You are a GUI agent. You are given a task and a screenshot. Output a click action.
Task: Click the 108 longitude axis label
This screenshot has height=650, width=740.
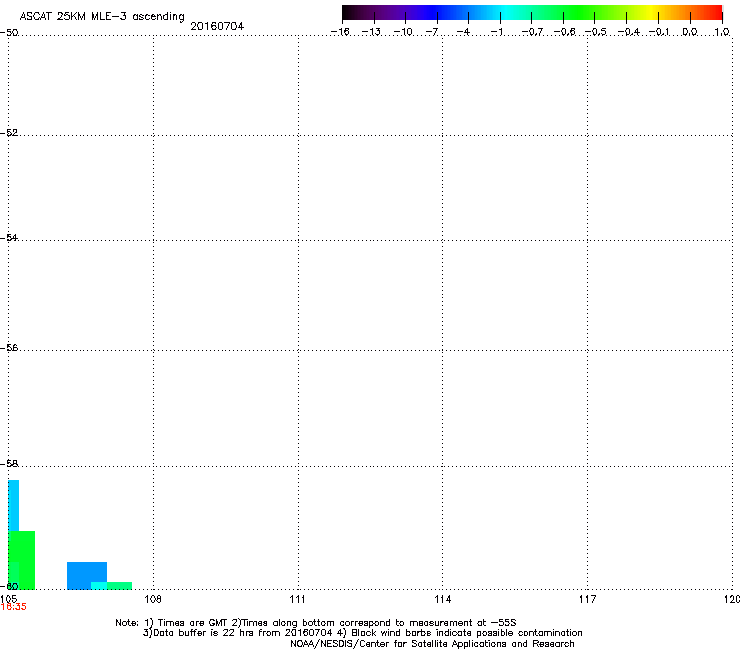coord(153,599)
